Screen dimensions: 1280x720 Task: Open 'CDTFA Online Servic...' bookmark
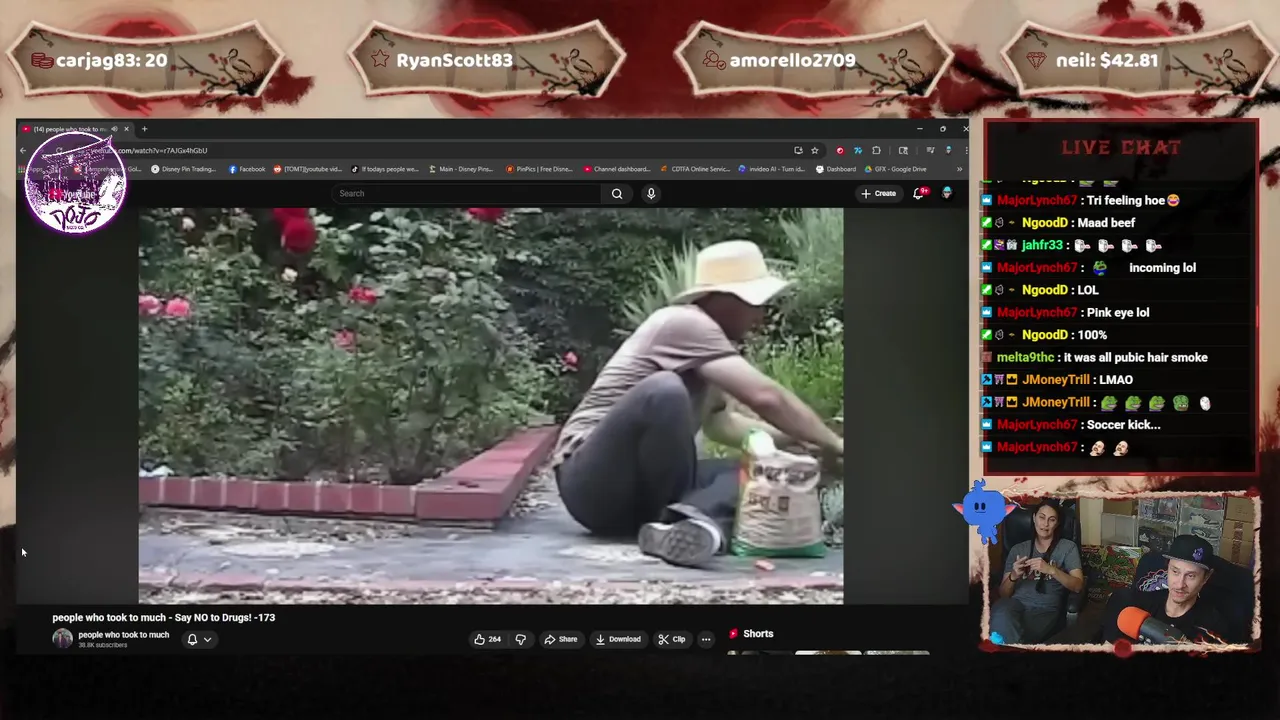tap(695, 169)
